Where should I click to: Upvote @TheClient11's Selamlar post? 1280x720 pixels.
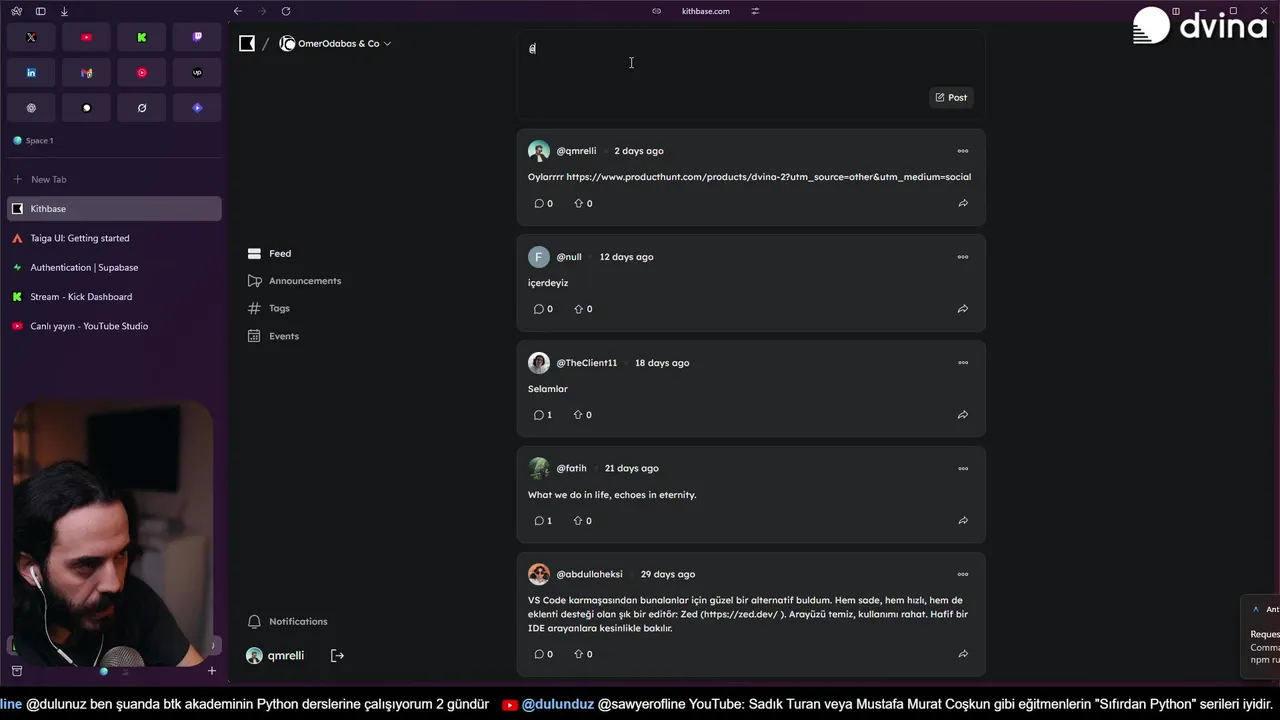pyautogui.click(x=583, y=415)
